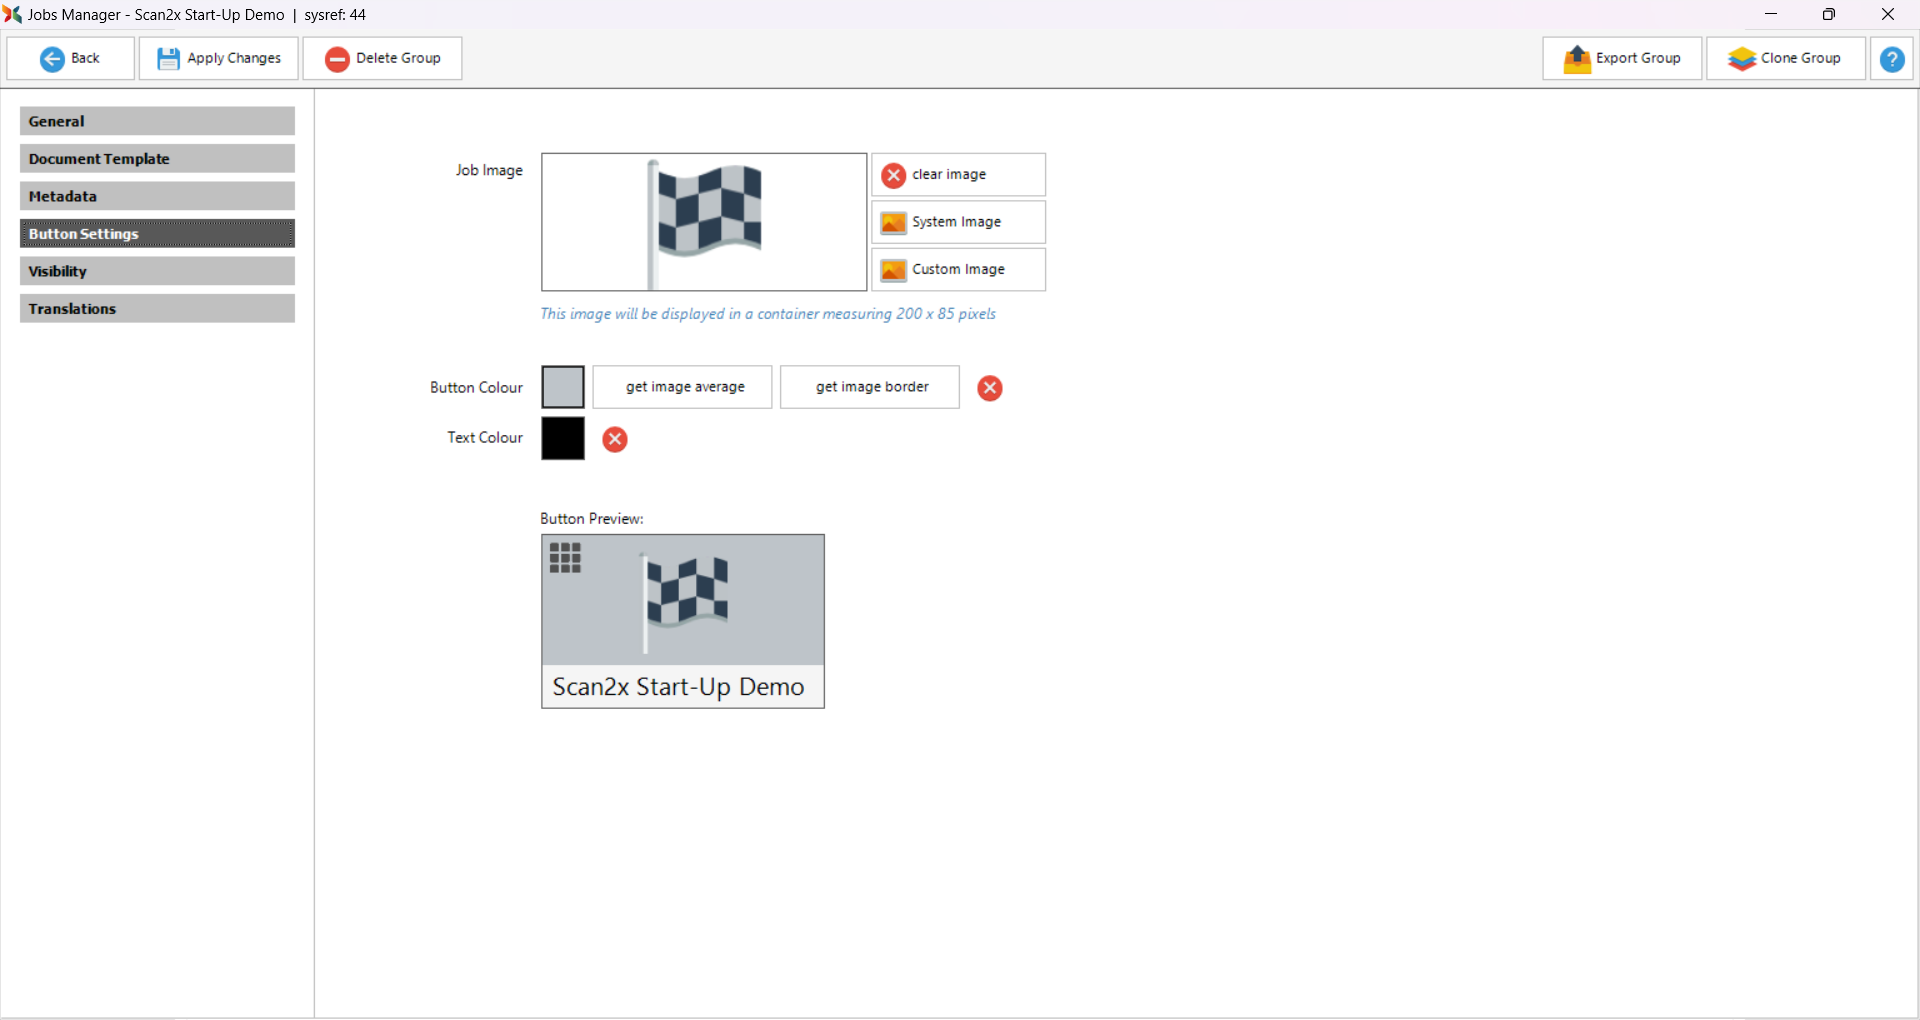This screenshot has height=1020, width=1920.
Task: Save with the Apply Changes button
Action: coord(219,59)
